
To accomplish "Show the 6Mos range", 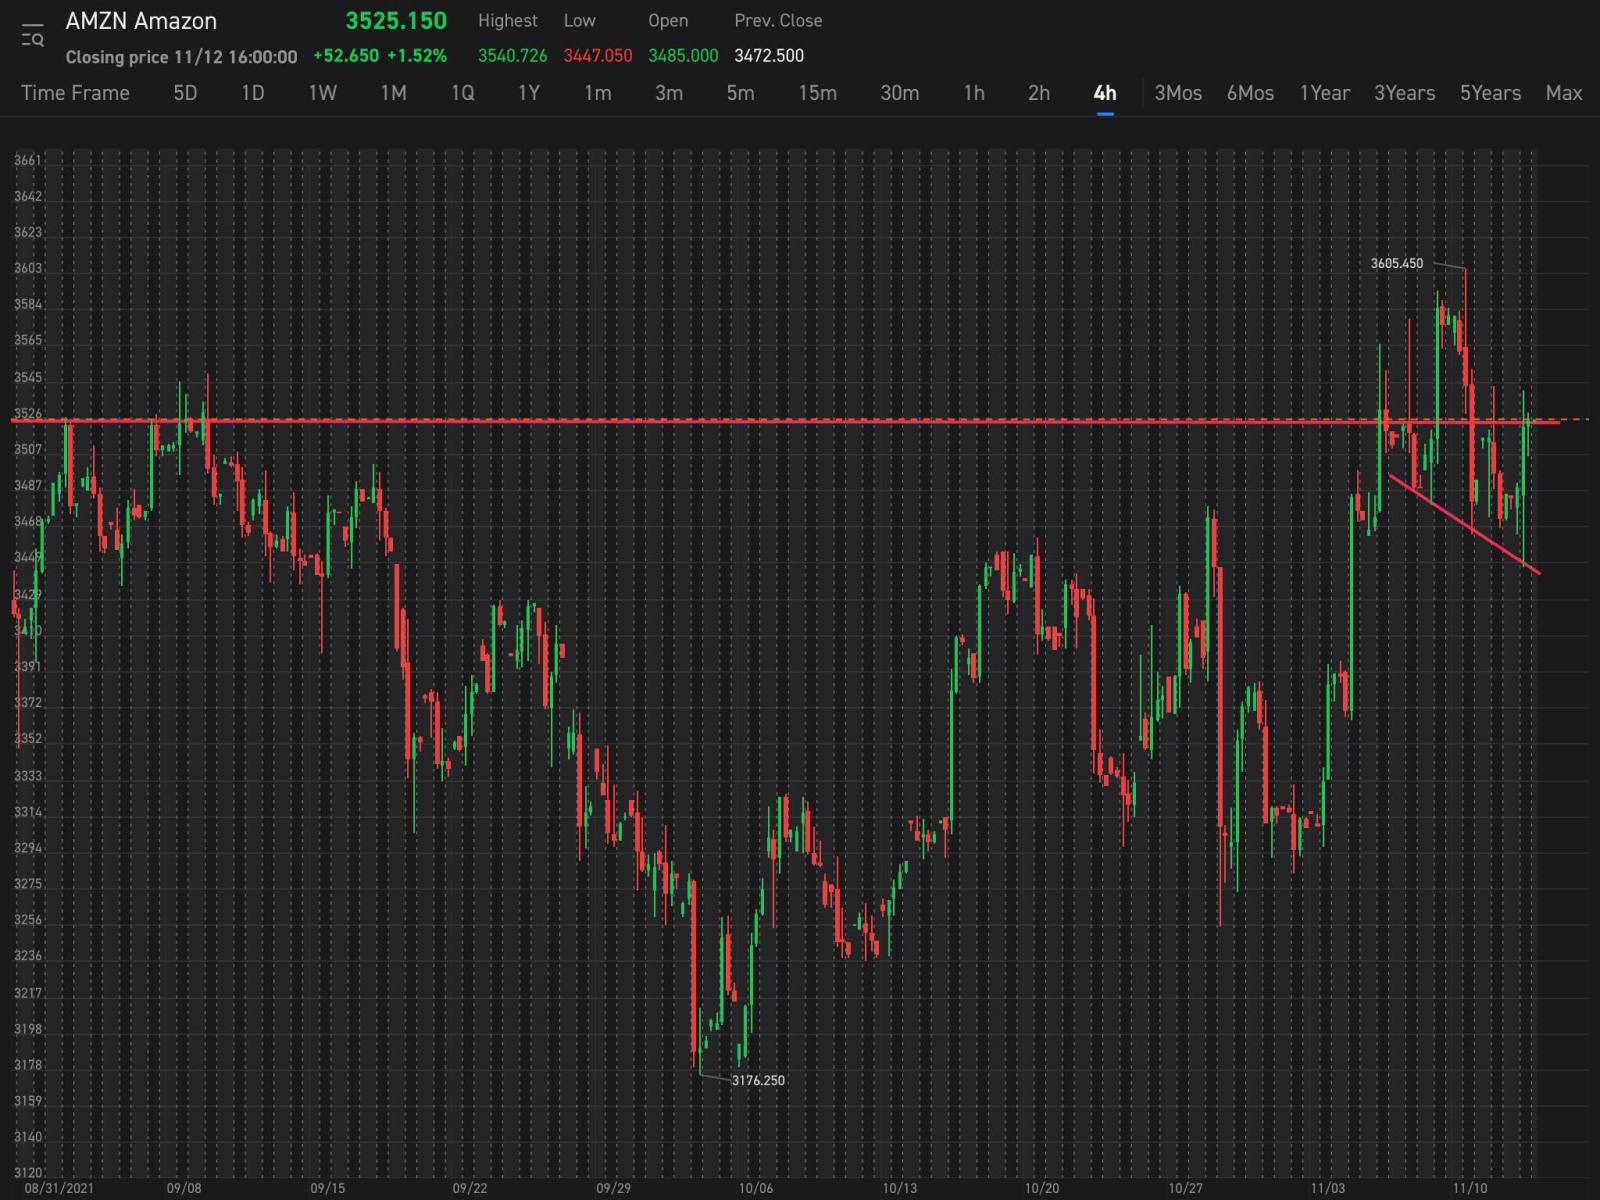I will (x=1250, y=93).
